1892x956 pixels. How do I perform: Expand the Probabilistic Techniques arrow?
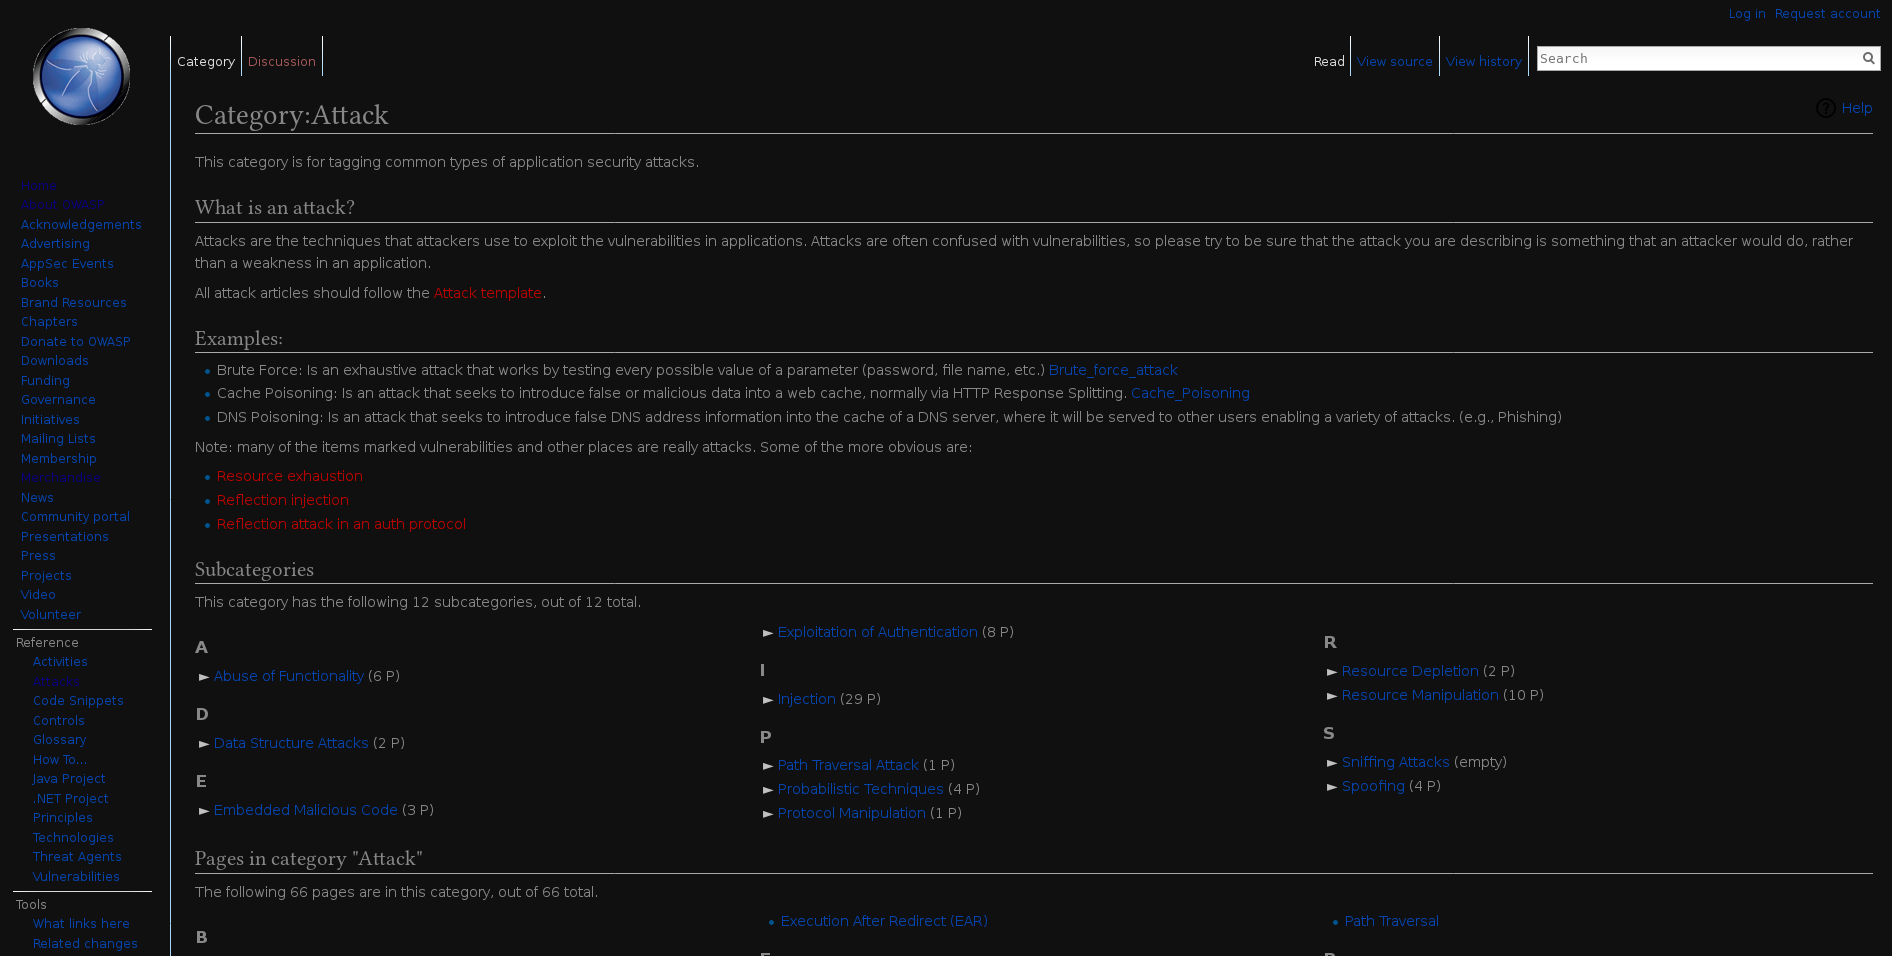pos(768,790)
